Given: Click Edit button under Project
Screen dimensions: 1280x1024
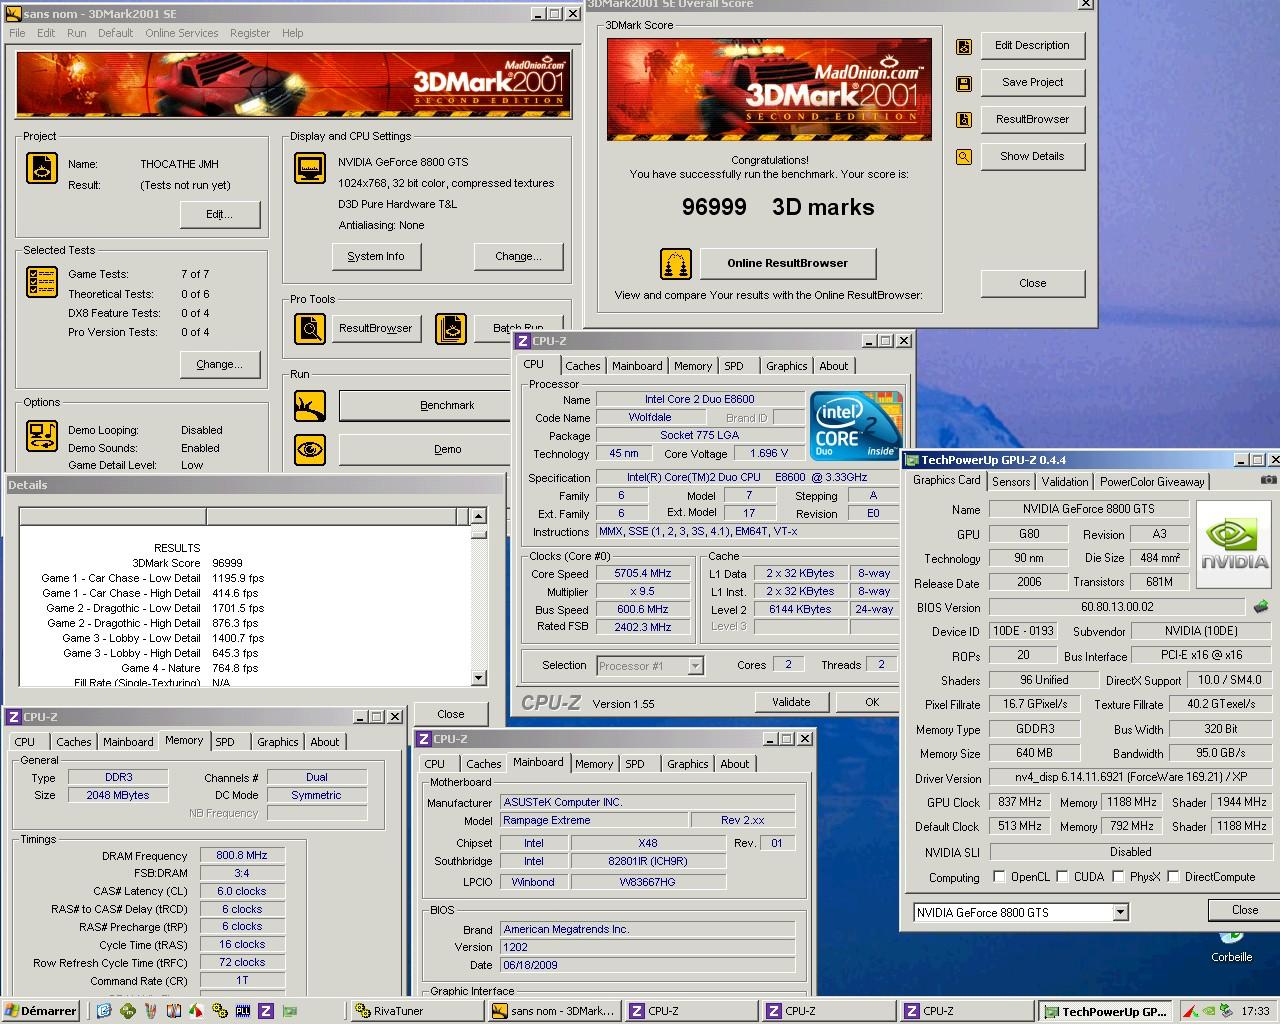Looking at the screenshot, I should tap(219, 215).
